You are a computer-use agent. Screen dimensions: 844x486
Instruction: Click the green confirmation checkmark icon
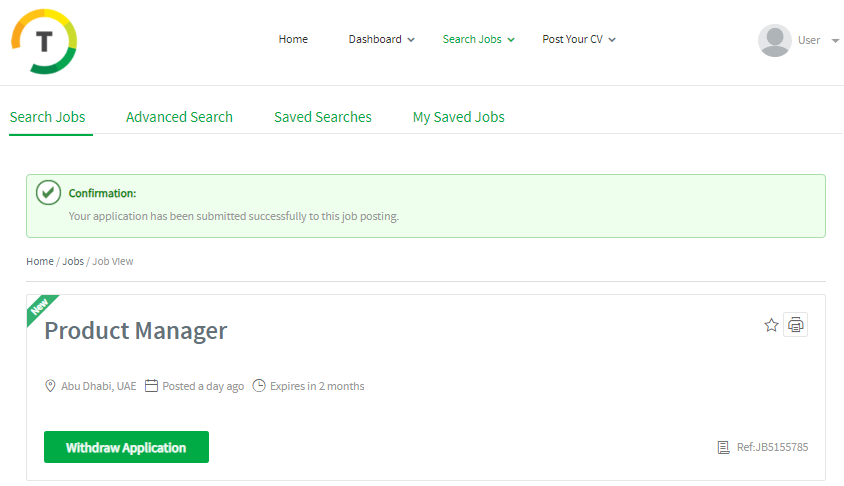pyautogui.click(x=48, y=193)
